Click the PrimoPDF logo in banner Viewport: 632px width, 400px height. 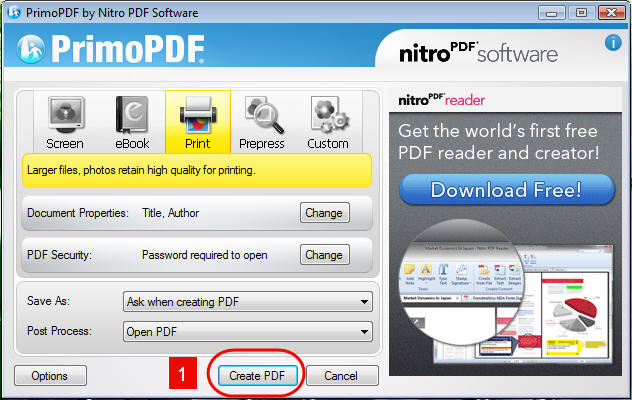pos(111,49)
